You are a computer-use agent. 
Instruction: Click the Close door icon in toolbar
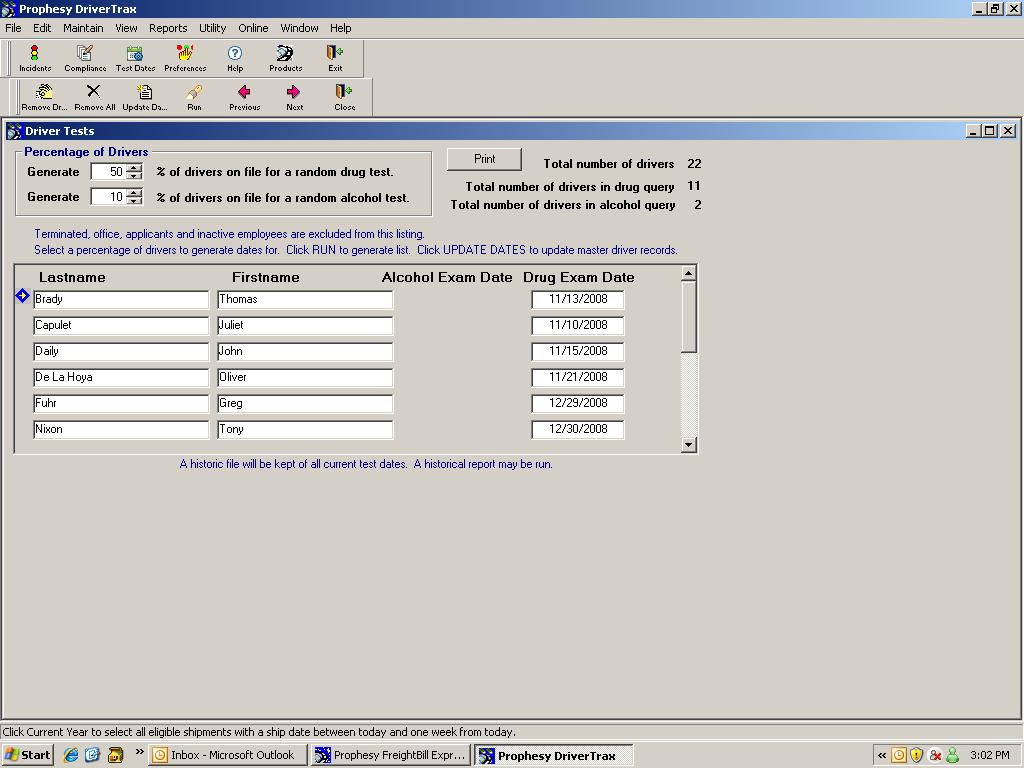(x=344, y=97)
